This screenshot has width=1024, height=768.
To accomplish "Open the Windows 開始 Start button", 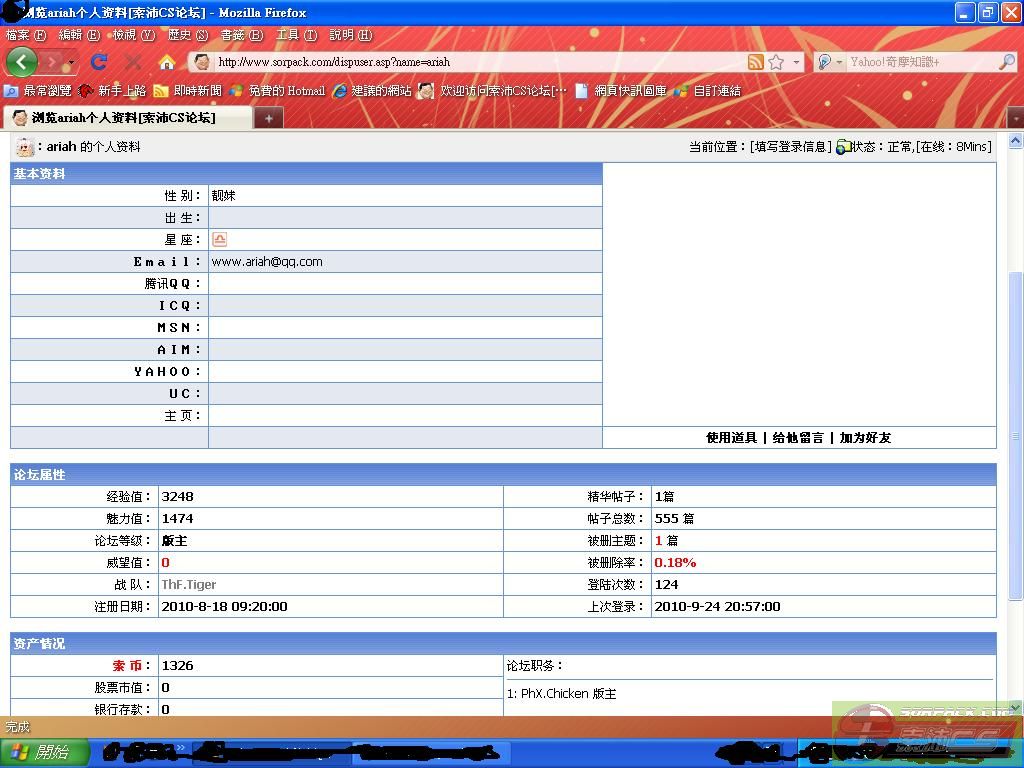I will 44,752.
